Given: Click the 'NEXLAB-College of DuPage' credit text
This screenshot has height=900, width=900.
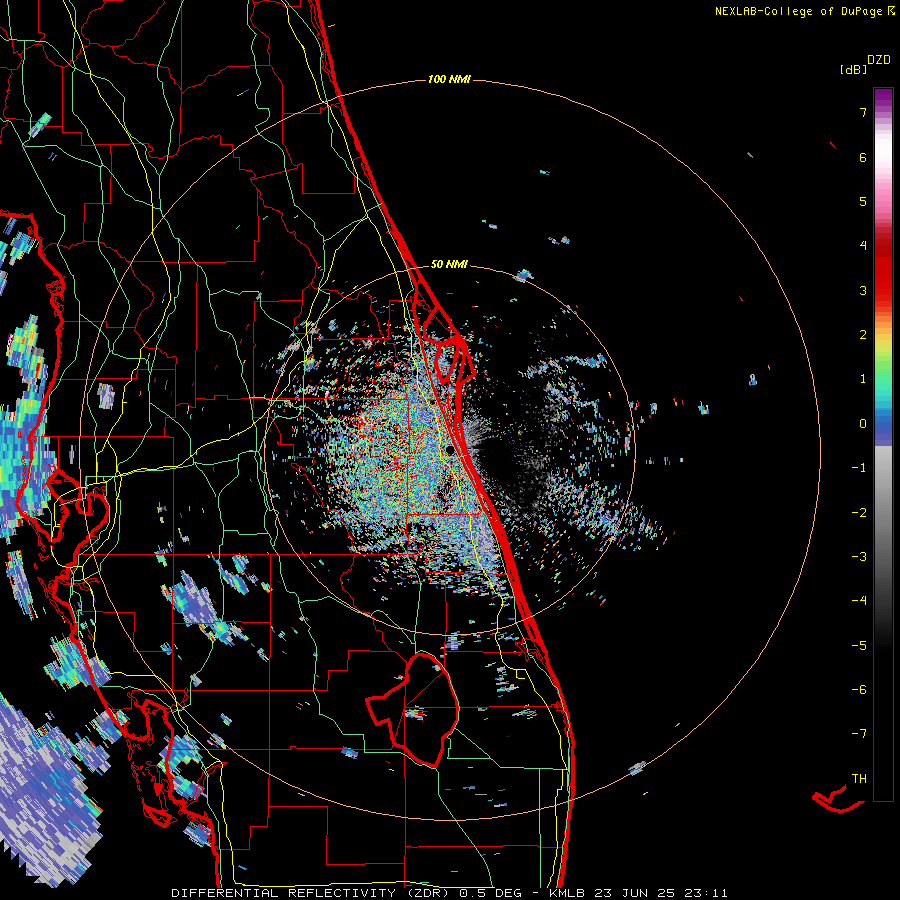Looking at the screenshot, I should pos(800,11).
